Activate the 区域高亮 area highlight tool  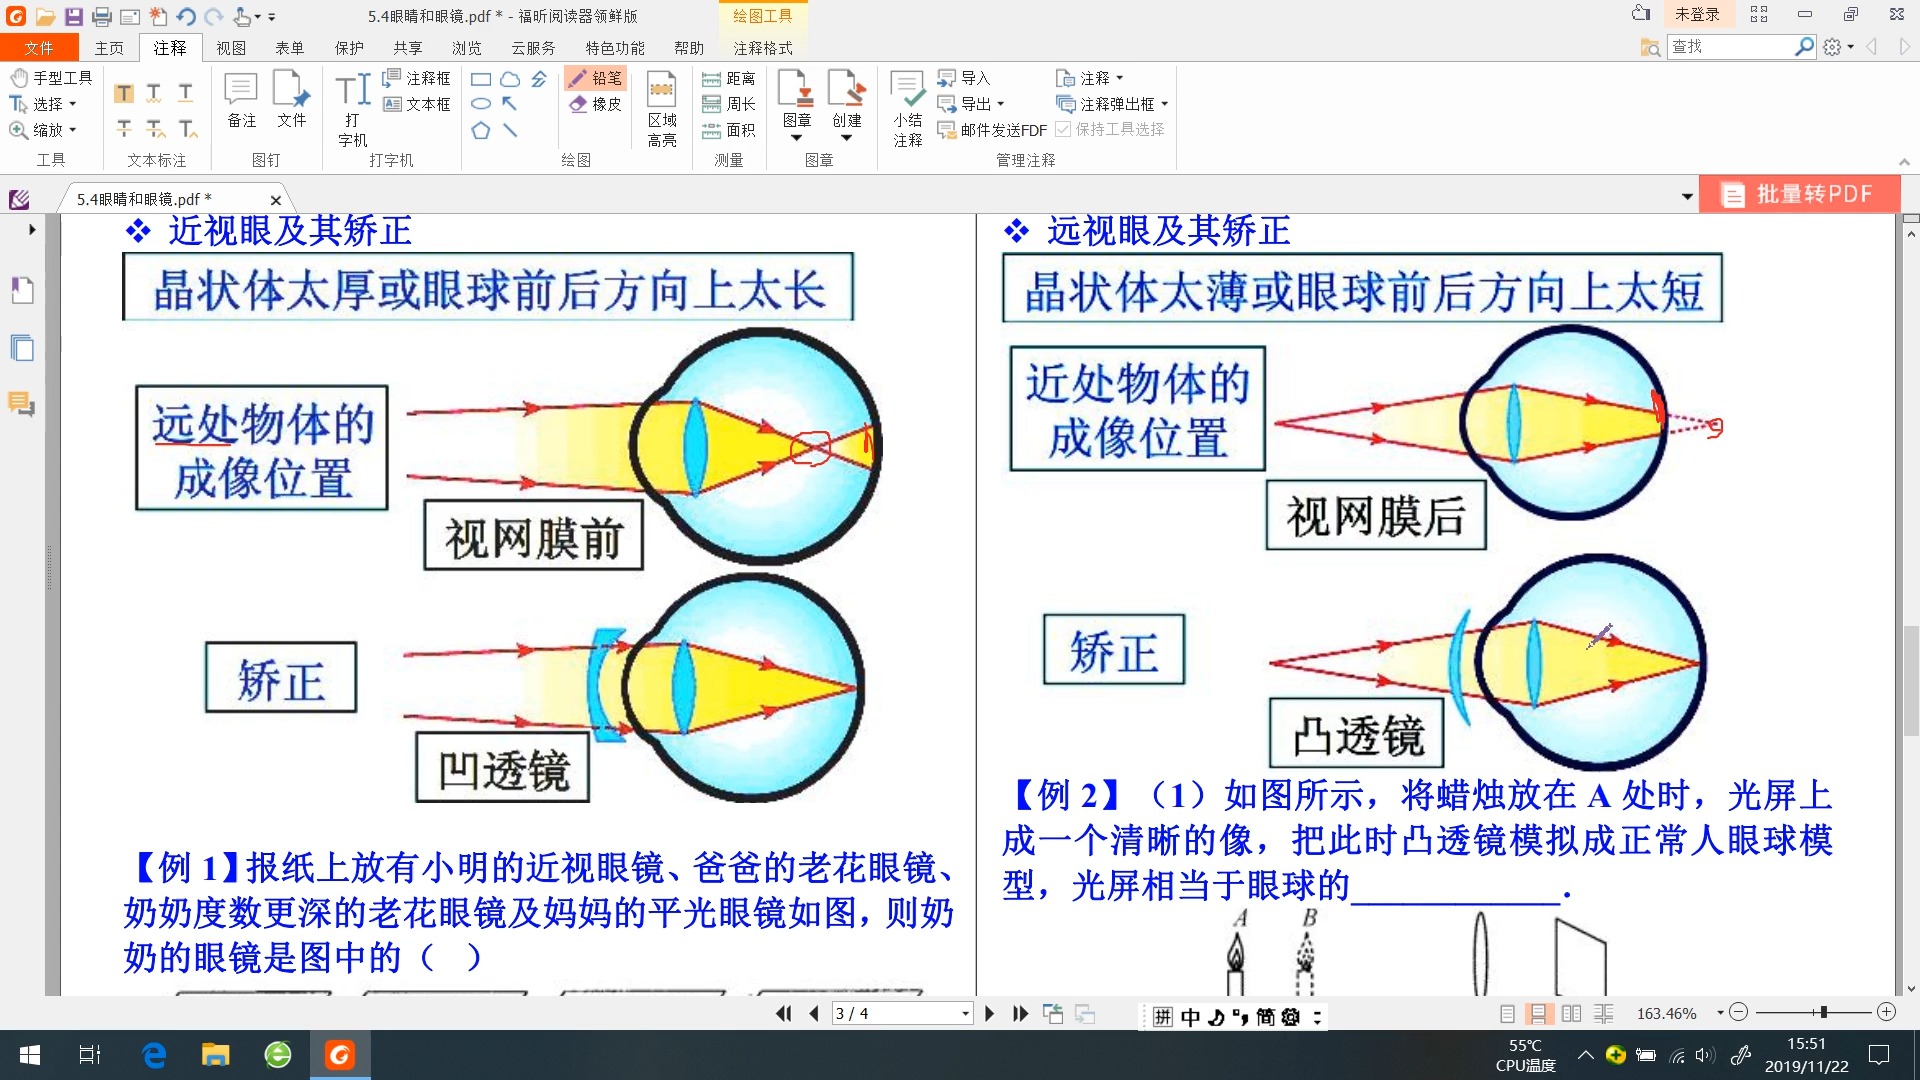(662, 105)
